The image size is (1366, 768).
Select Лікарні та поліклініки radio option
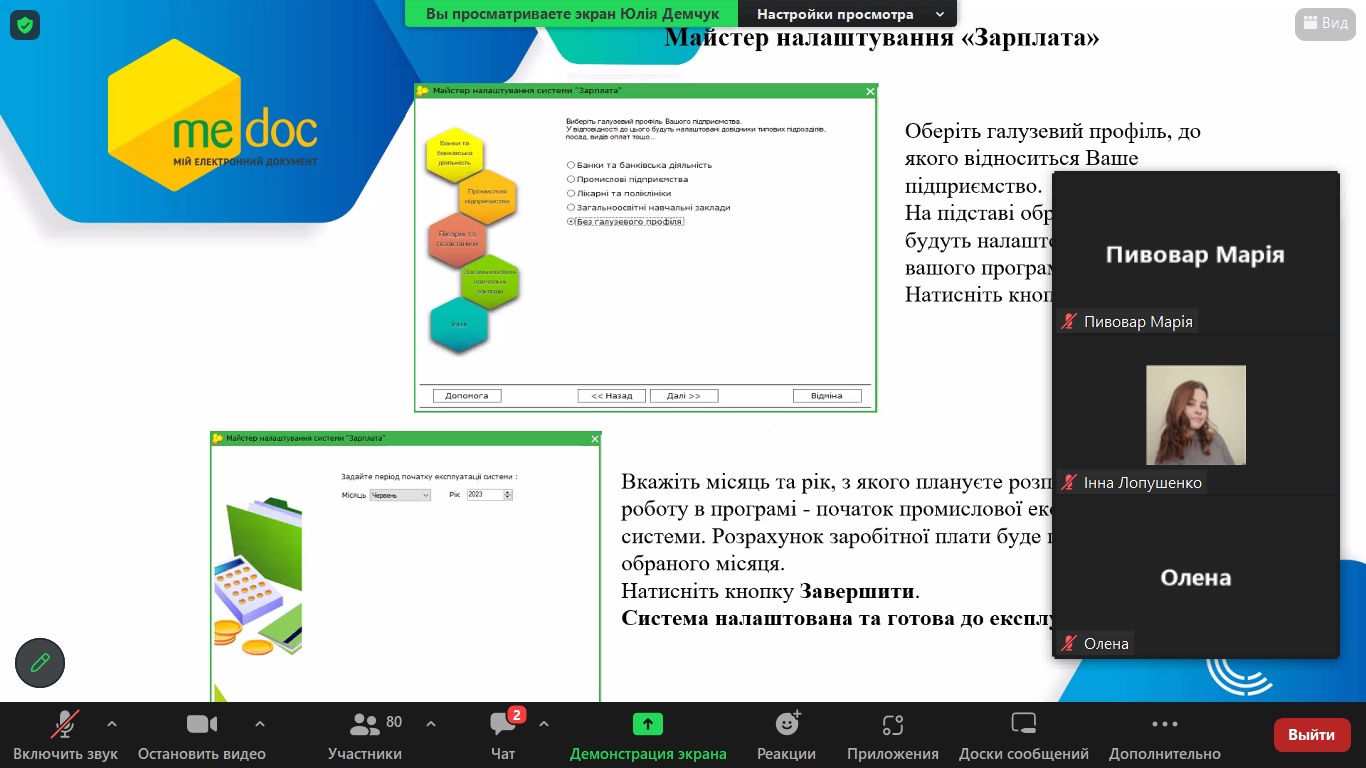(571, 193)
